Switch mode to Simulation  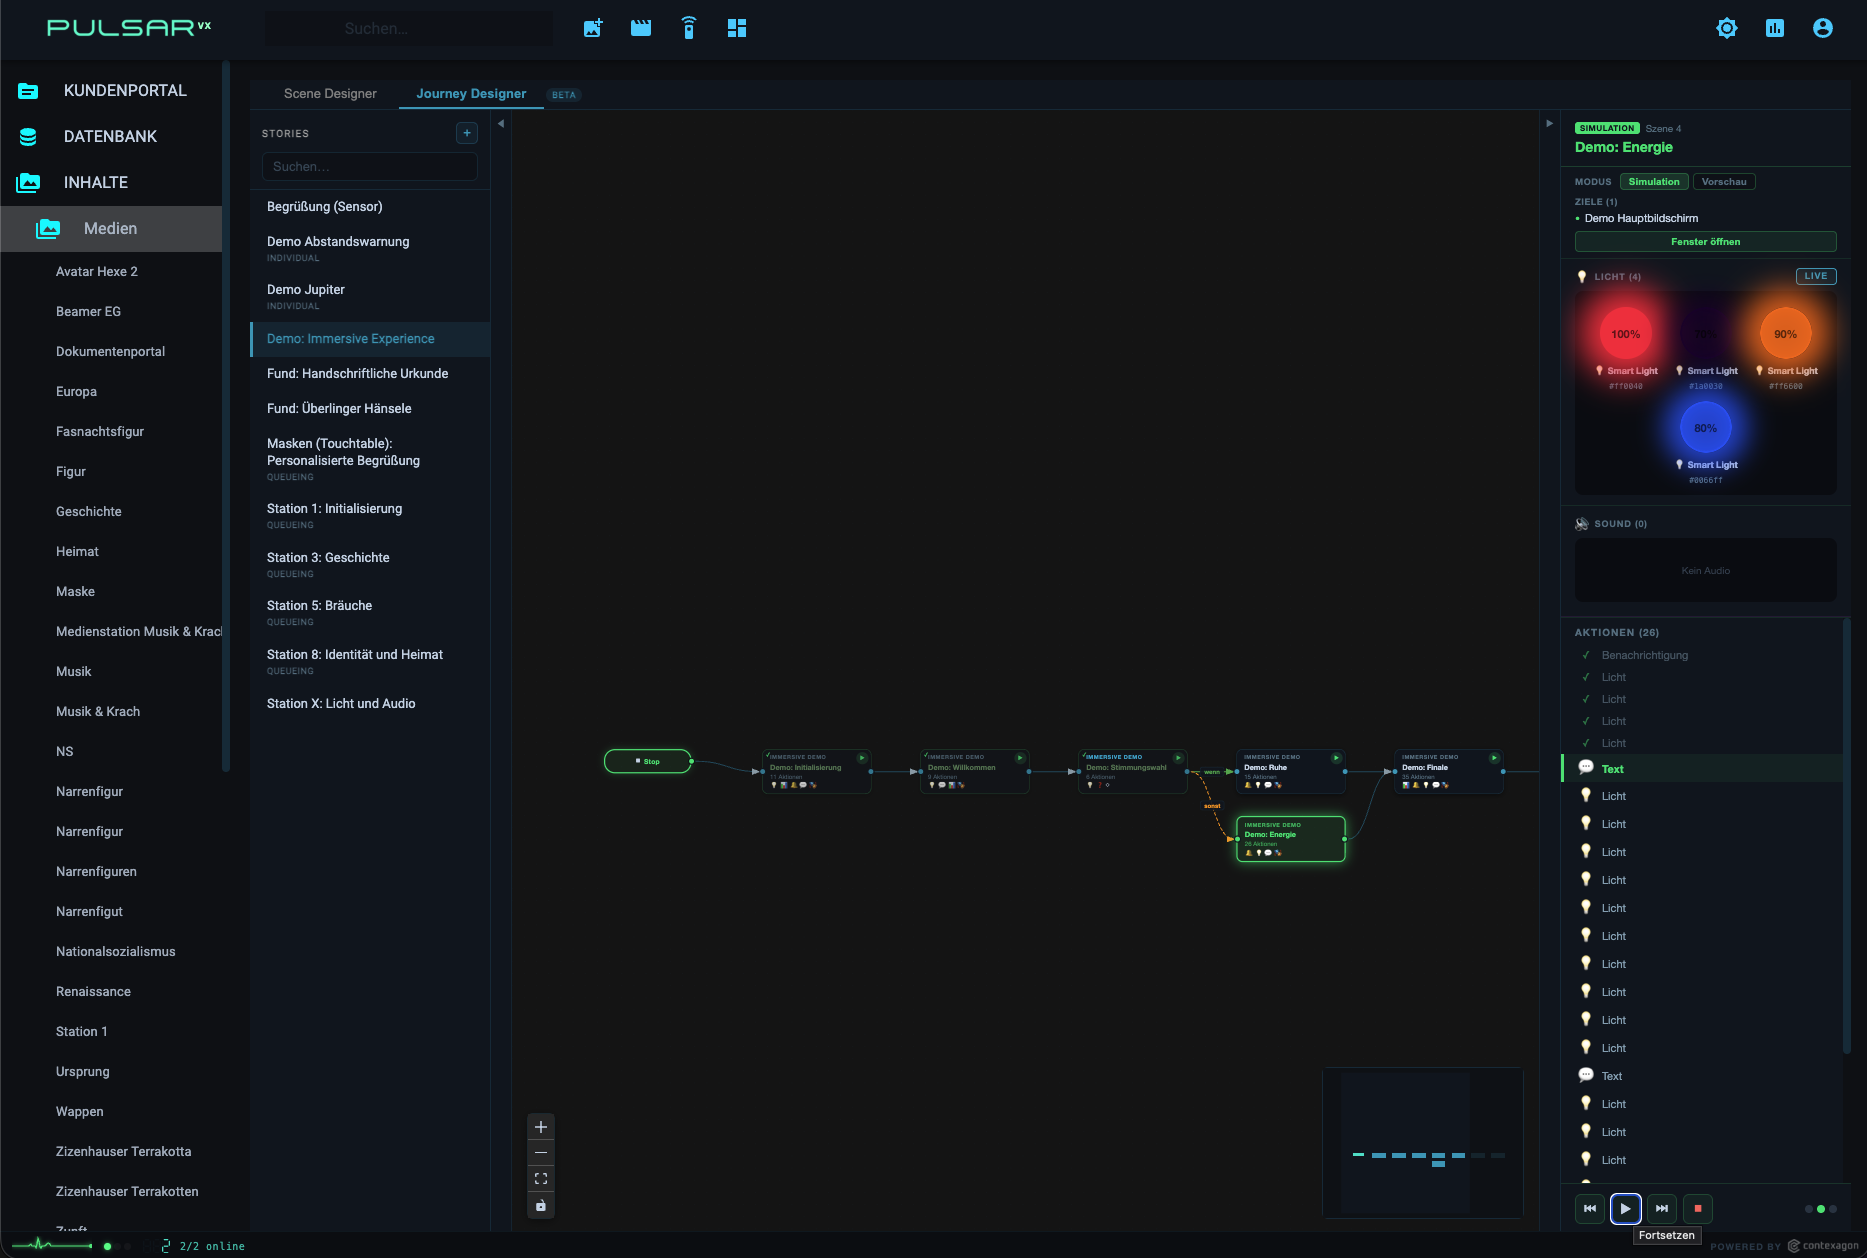(1654, 182)
